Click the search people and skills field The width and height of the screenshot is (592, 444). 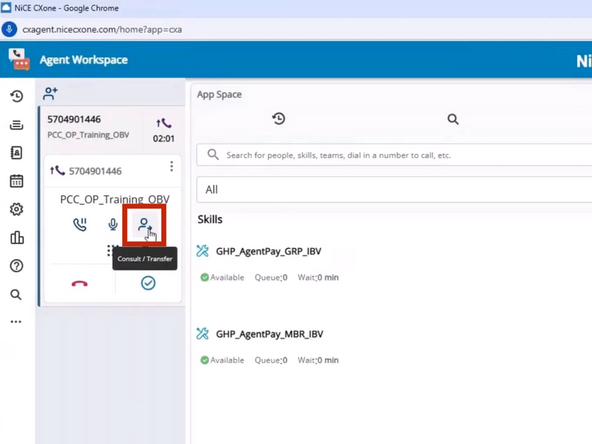point(394,155)
